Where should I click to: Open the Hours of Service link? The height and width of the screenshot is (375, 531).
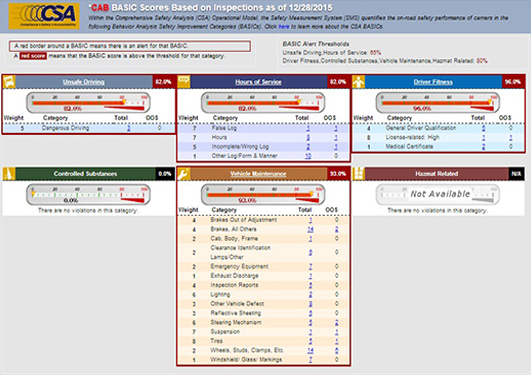coord(258,82)
